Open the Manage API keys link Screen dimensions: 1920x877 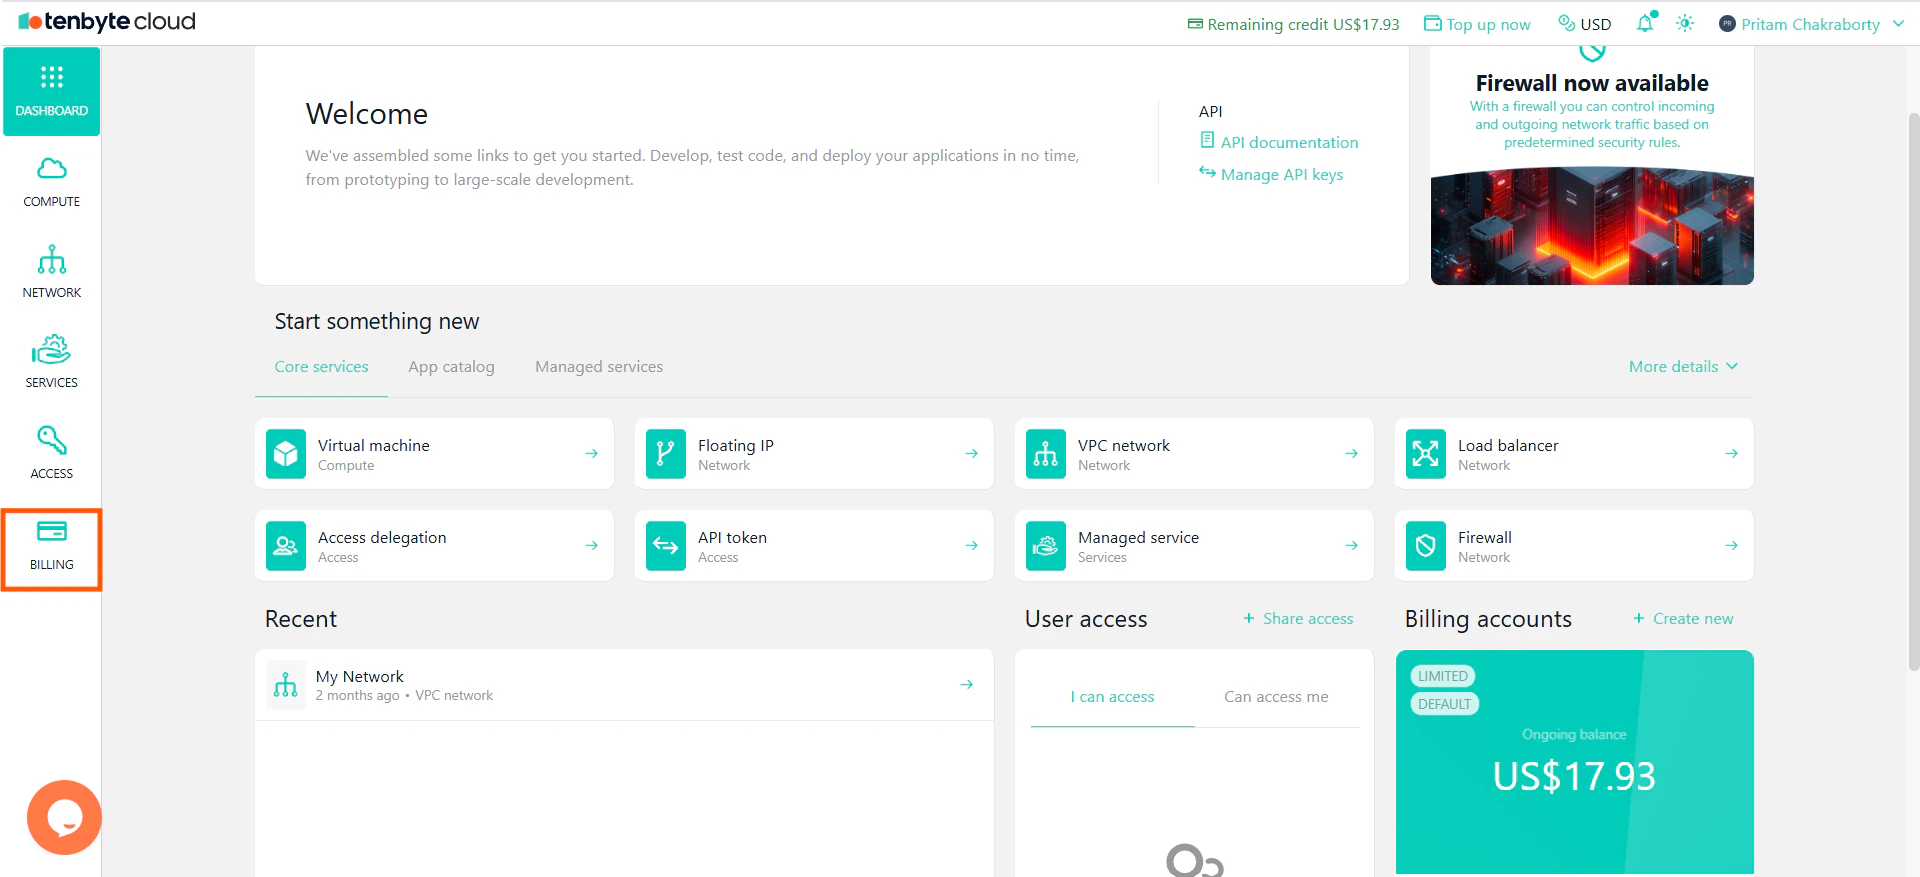[1272, 174]
